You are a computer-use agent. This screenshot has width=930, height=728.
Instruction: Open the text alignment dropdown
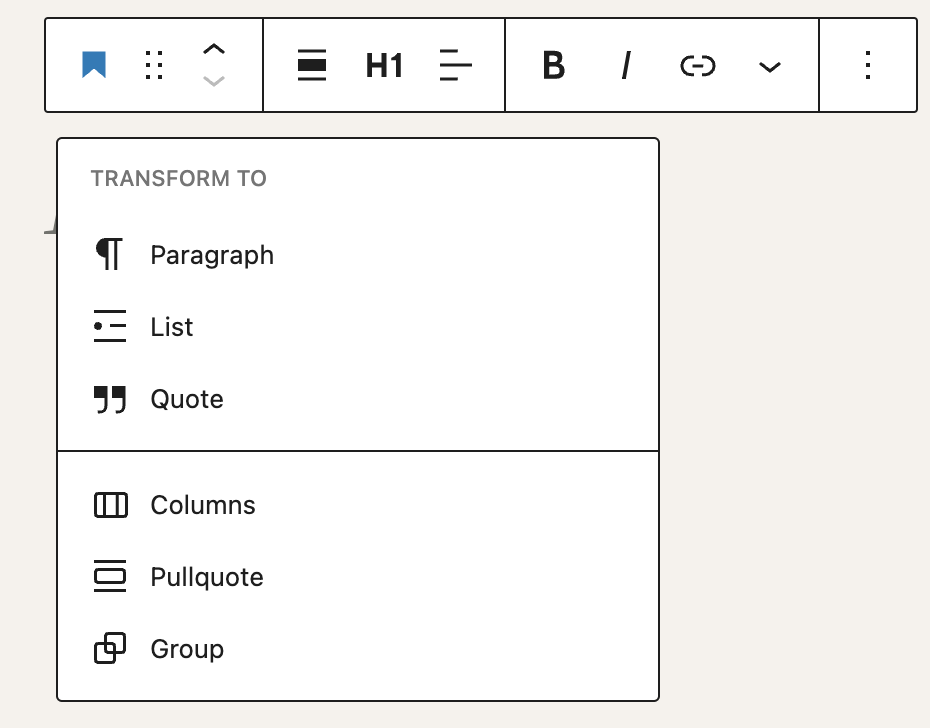(x=455, y=66)
